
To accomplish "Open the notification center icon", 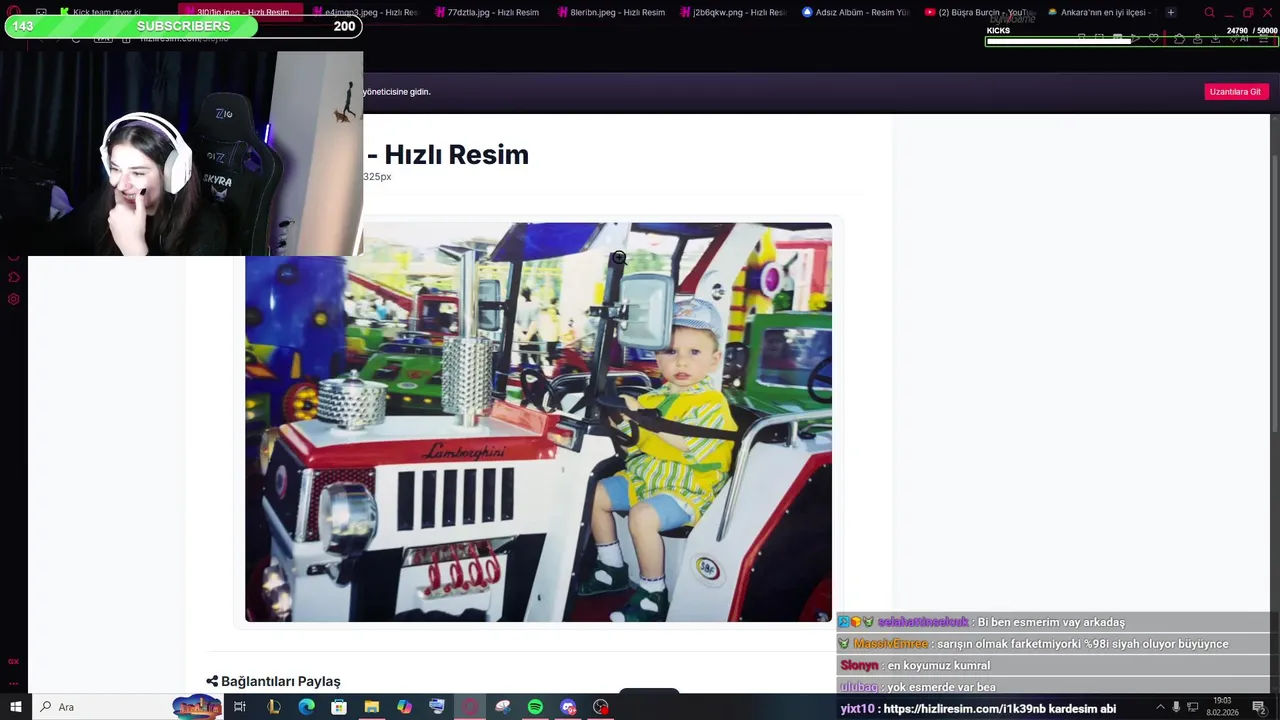I will (1259, 707).
